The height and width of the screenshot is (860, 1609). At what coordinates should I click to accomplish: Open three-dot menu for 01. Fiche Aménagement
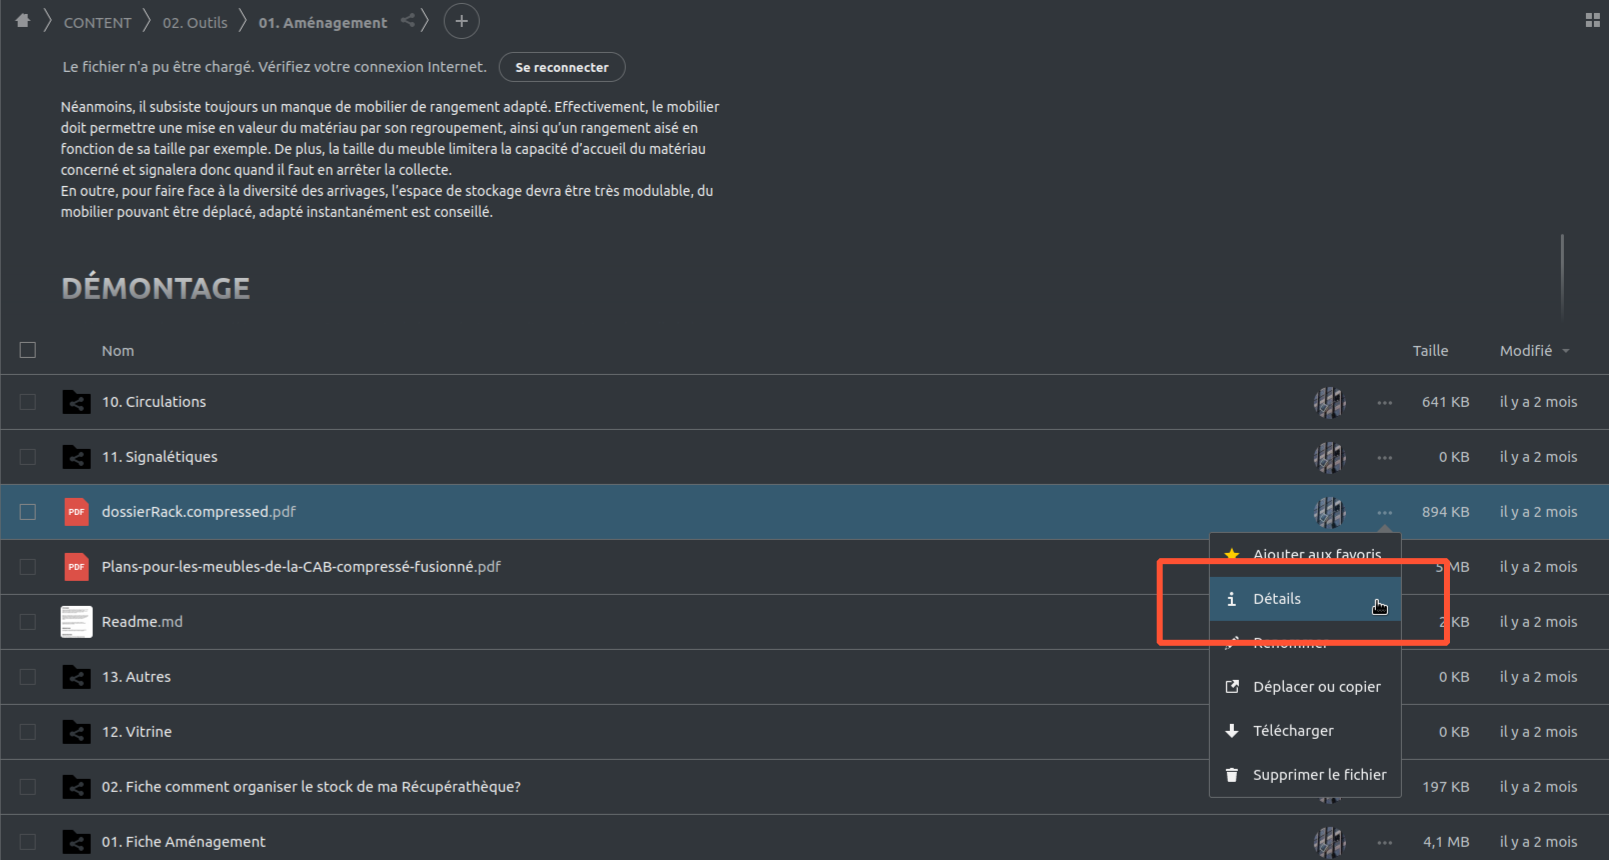click(x=1384, y=842)
